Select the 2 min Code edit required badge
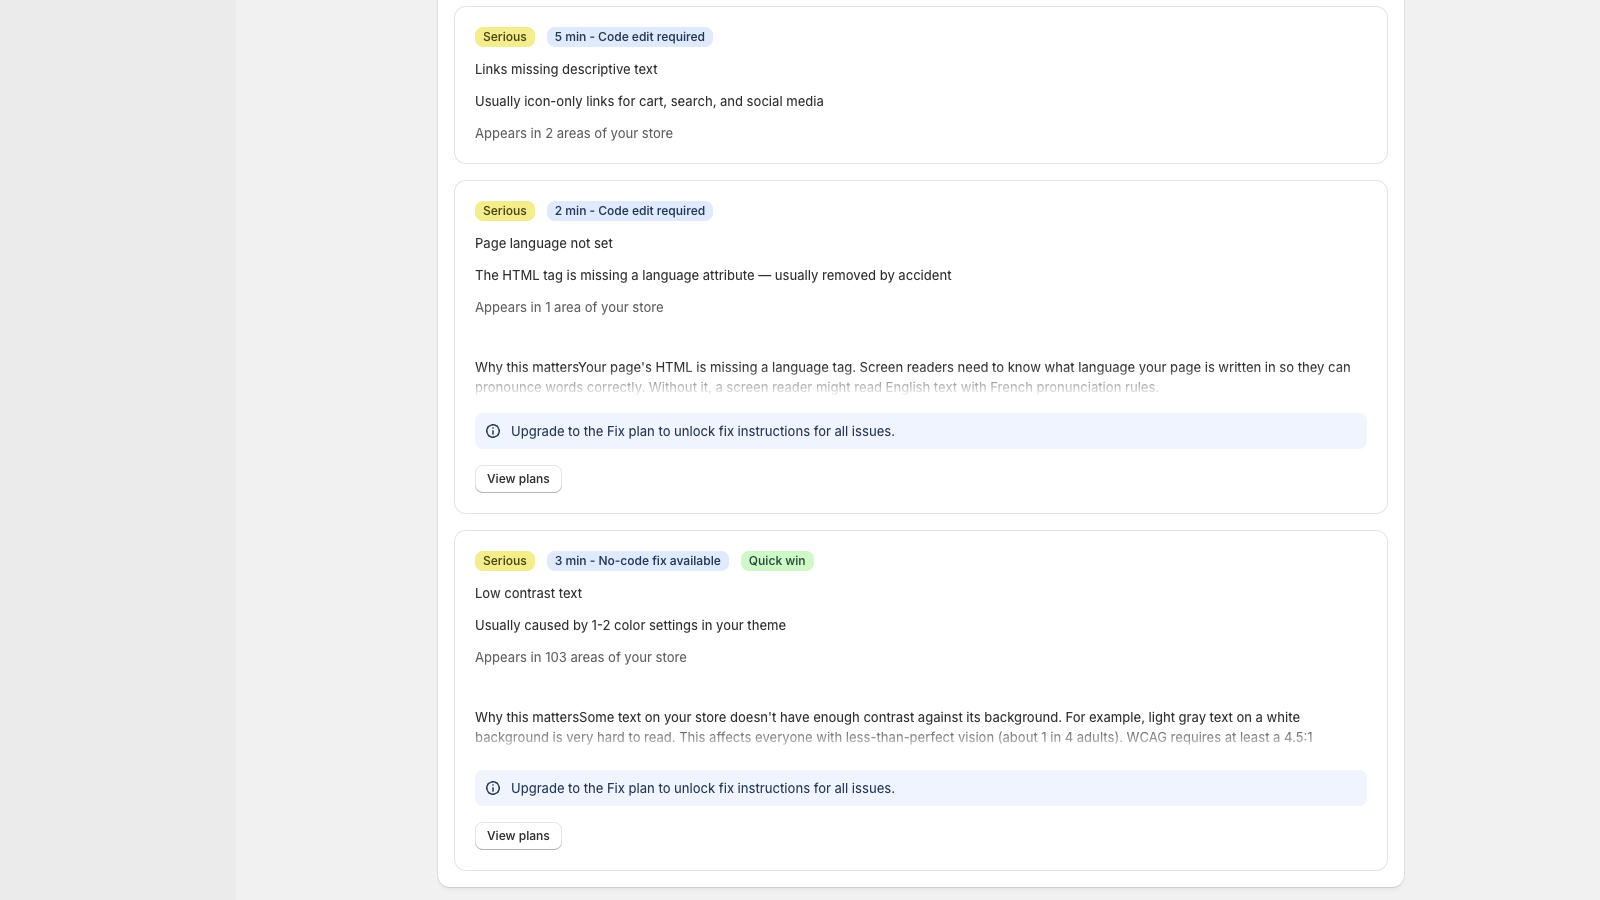1600x900 pixels. coord(630,210)
